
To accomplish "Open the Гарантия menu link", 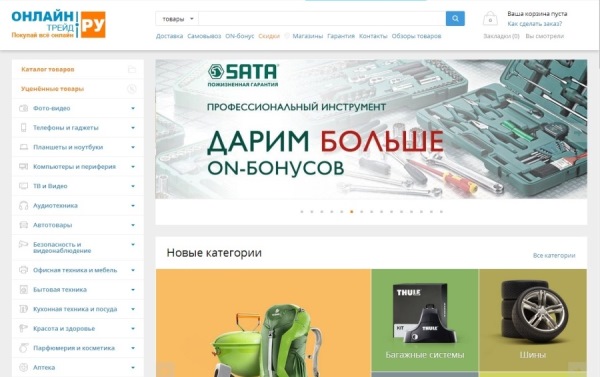I will pos(341,36).
